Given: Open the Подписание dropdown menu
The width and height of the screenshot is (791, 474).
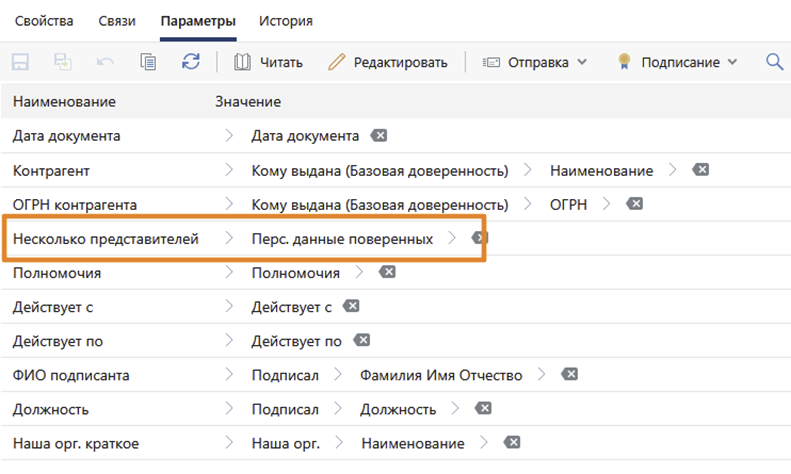Looking at the screenshot, I should click(x=679, y=62).
